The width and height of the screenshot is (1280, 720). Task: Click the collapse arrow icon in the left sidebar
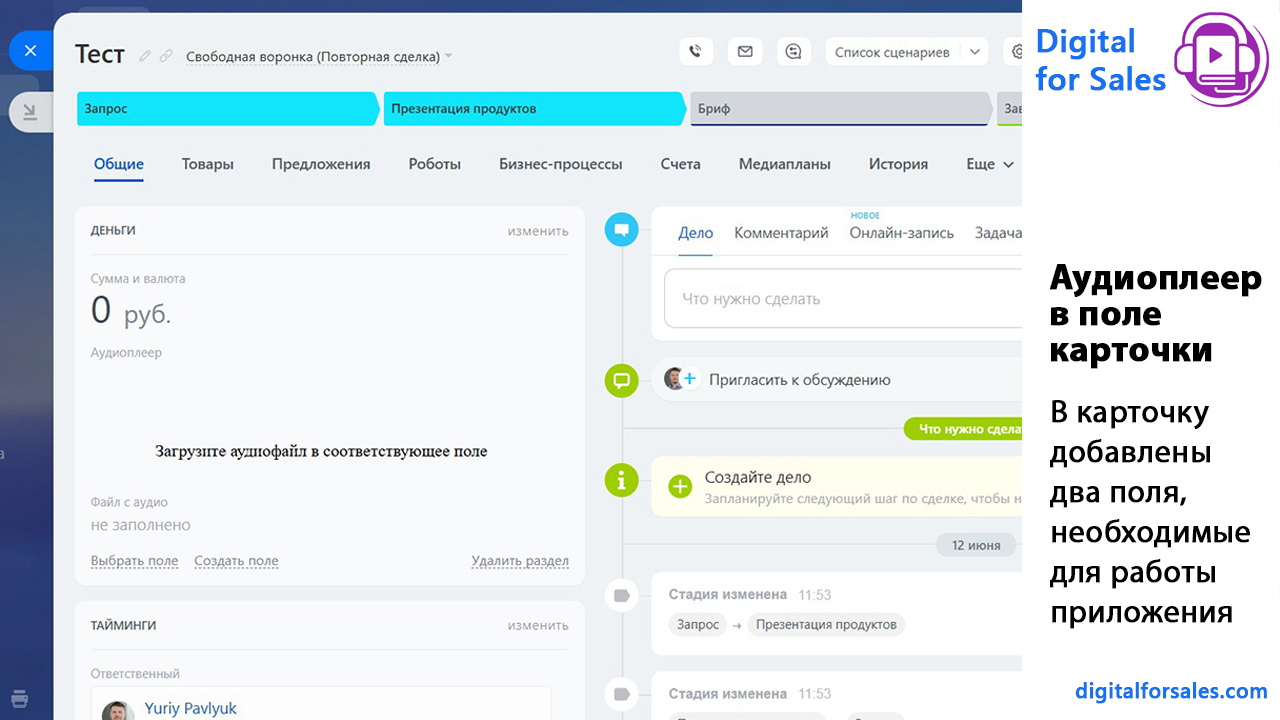click(30, 112)
